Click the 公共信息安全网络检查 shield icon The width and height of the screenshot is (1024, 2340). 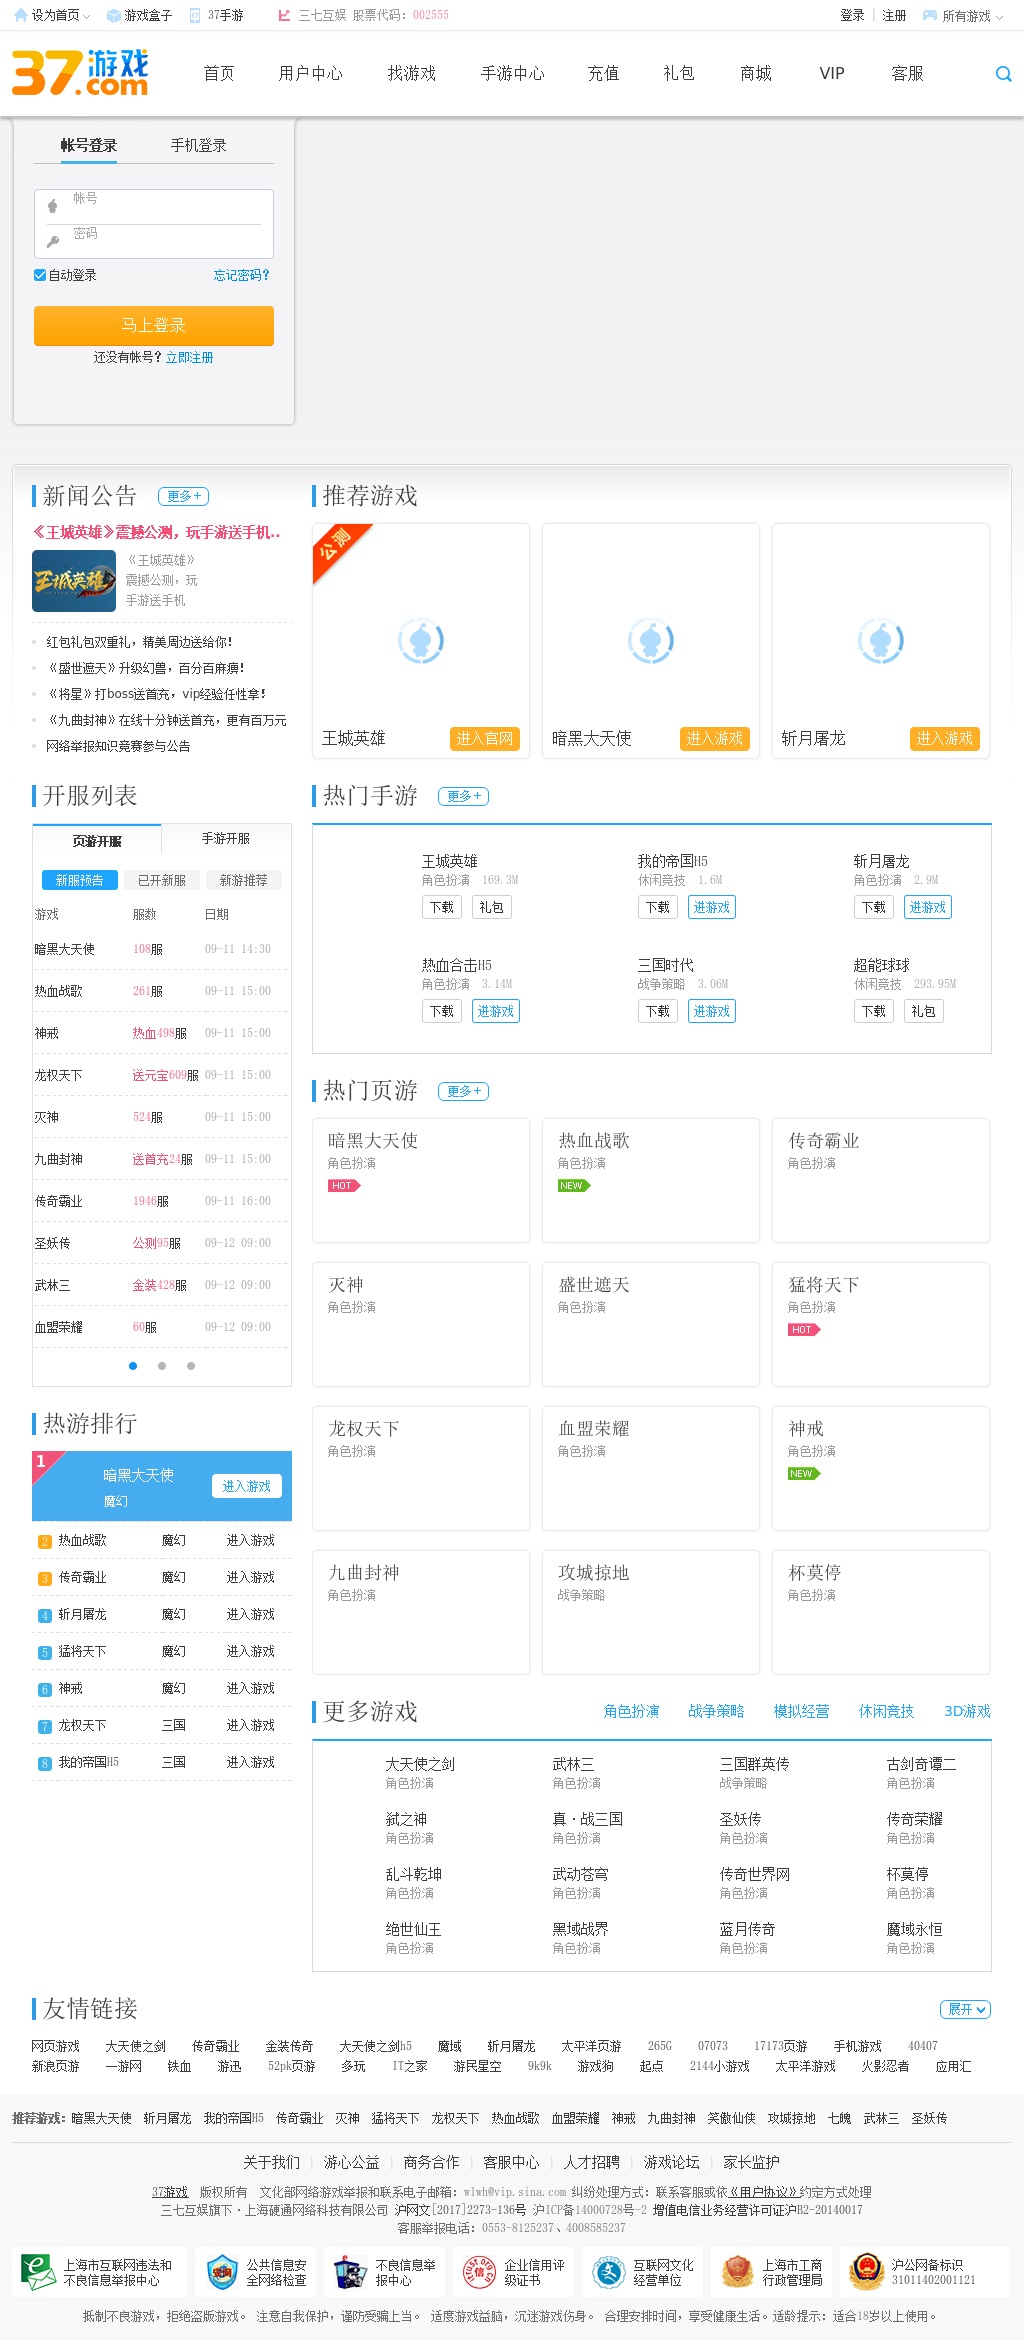coord(221,2272)
